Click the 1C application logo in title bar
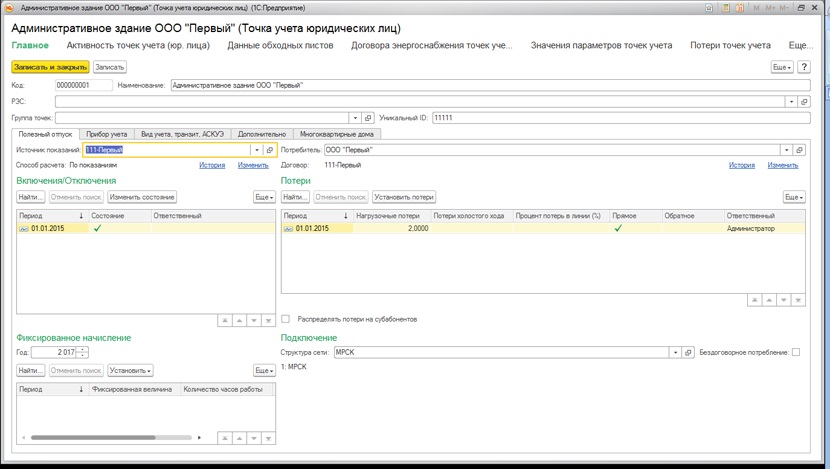The width and height of the screenshot is (830, 469). pos(9,8)
